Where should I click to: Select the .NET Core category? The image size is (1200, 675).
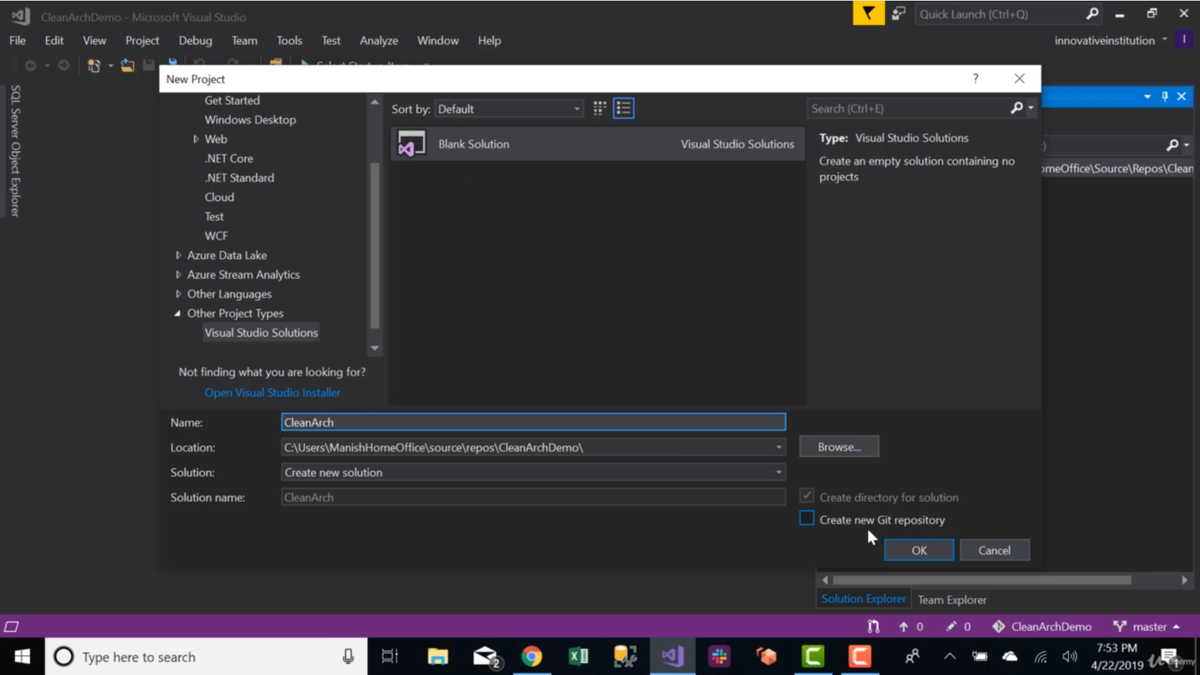(x=229, y=158)
